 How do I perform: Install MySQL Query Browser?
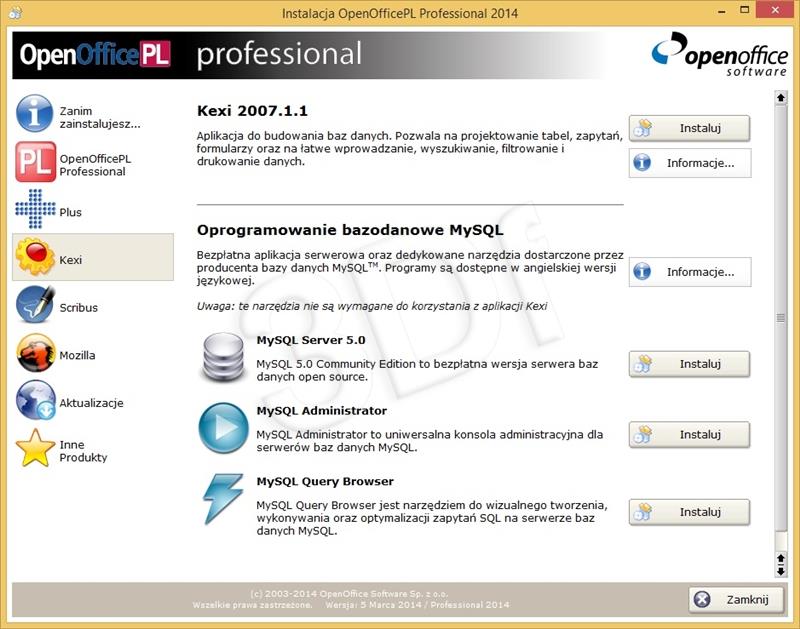[x=689, y=512]
